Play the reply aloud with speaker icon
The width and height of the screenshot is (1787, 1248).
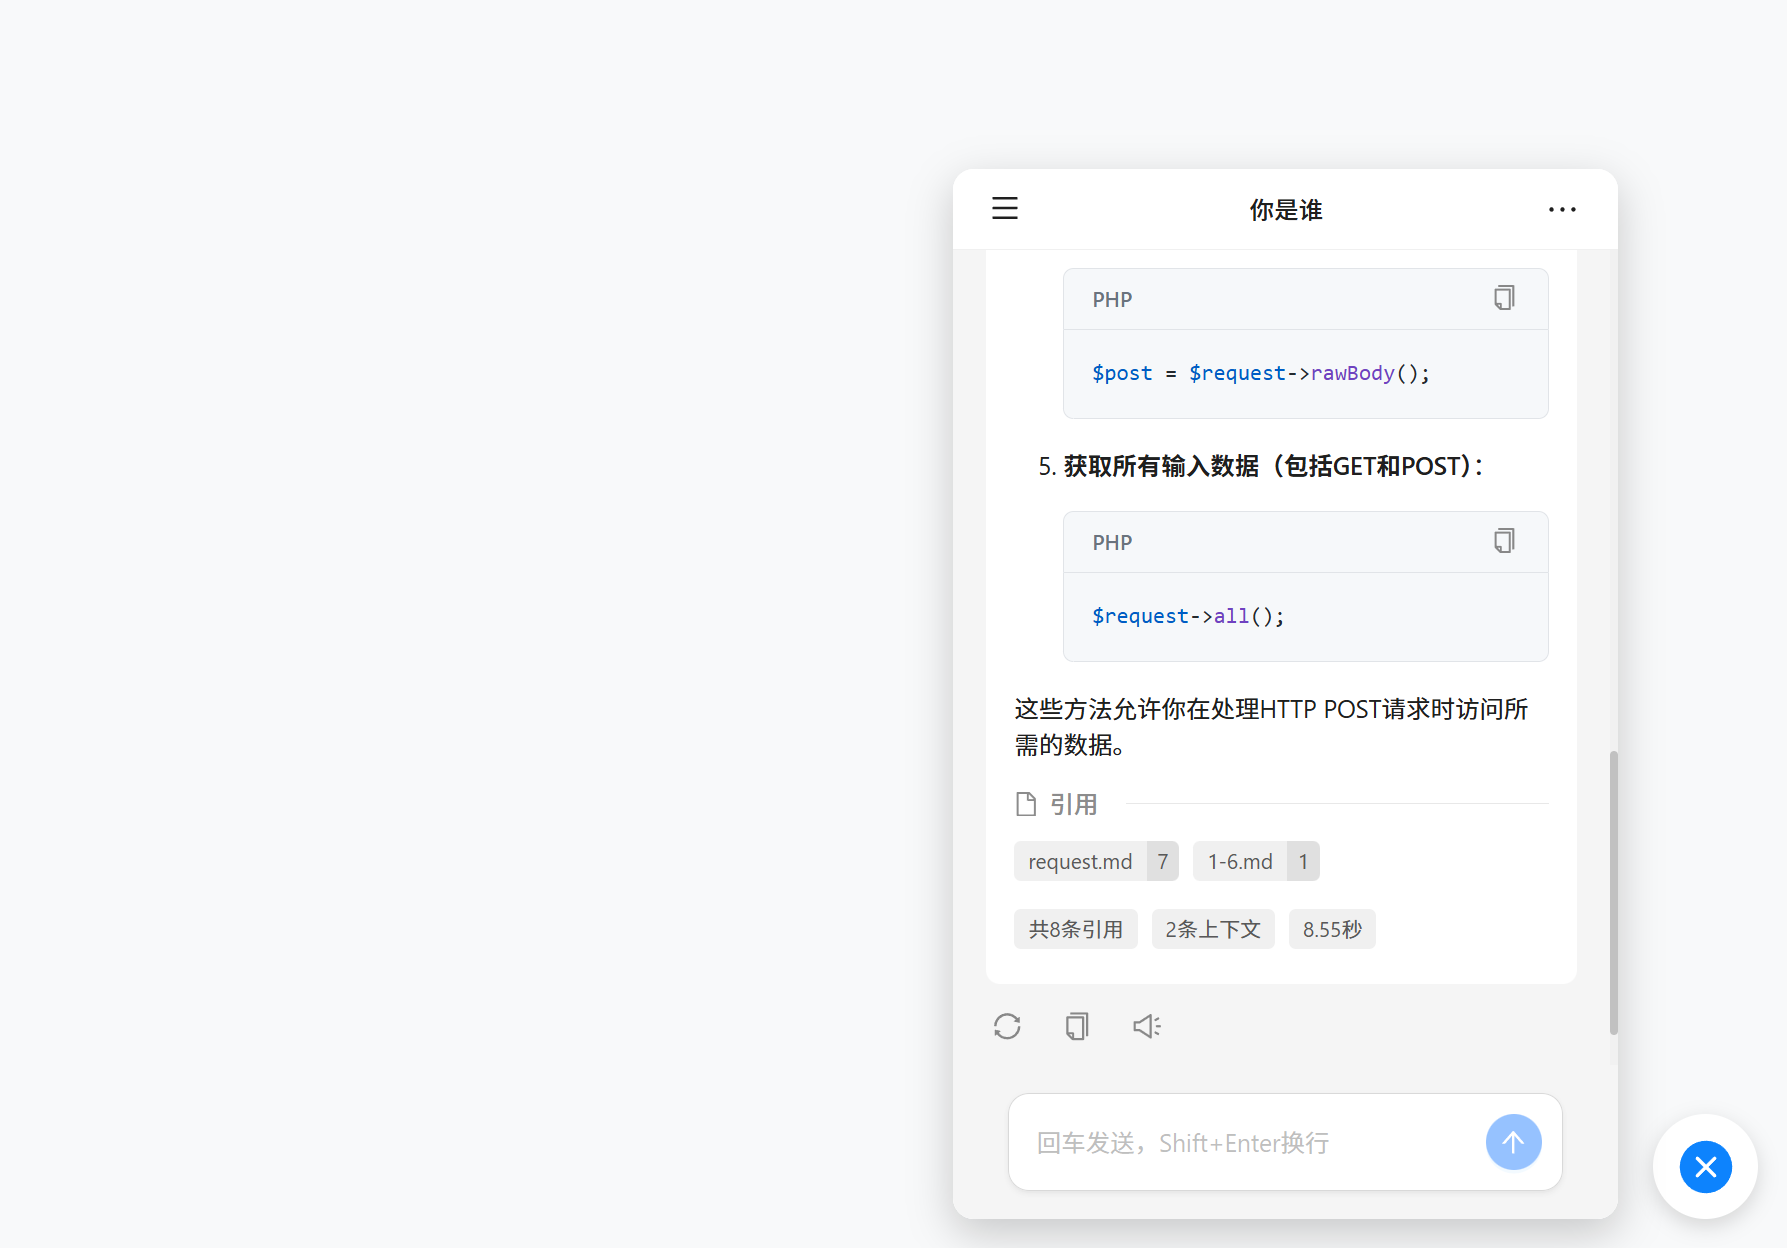(x=1147, y=1026)
